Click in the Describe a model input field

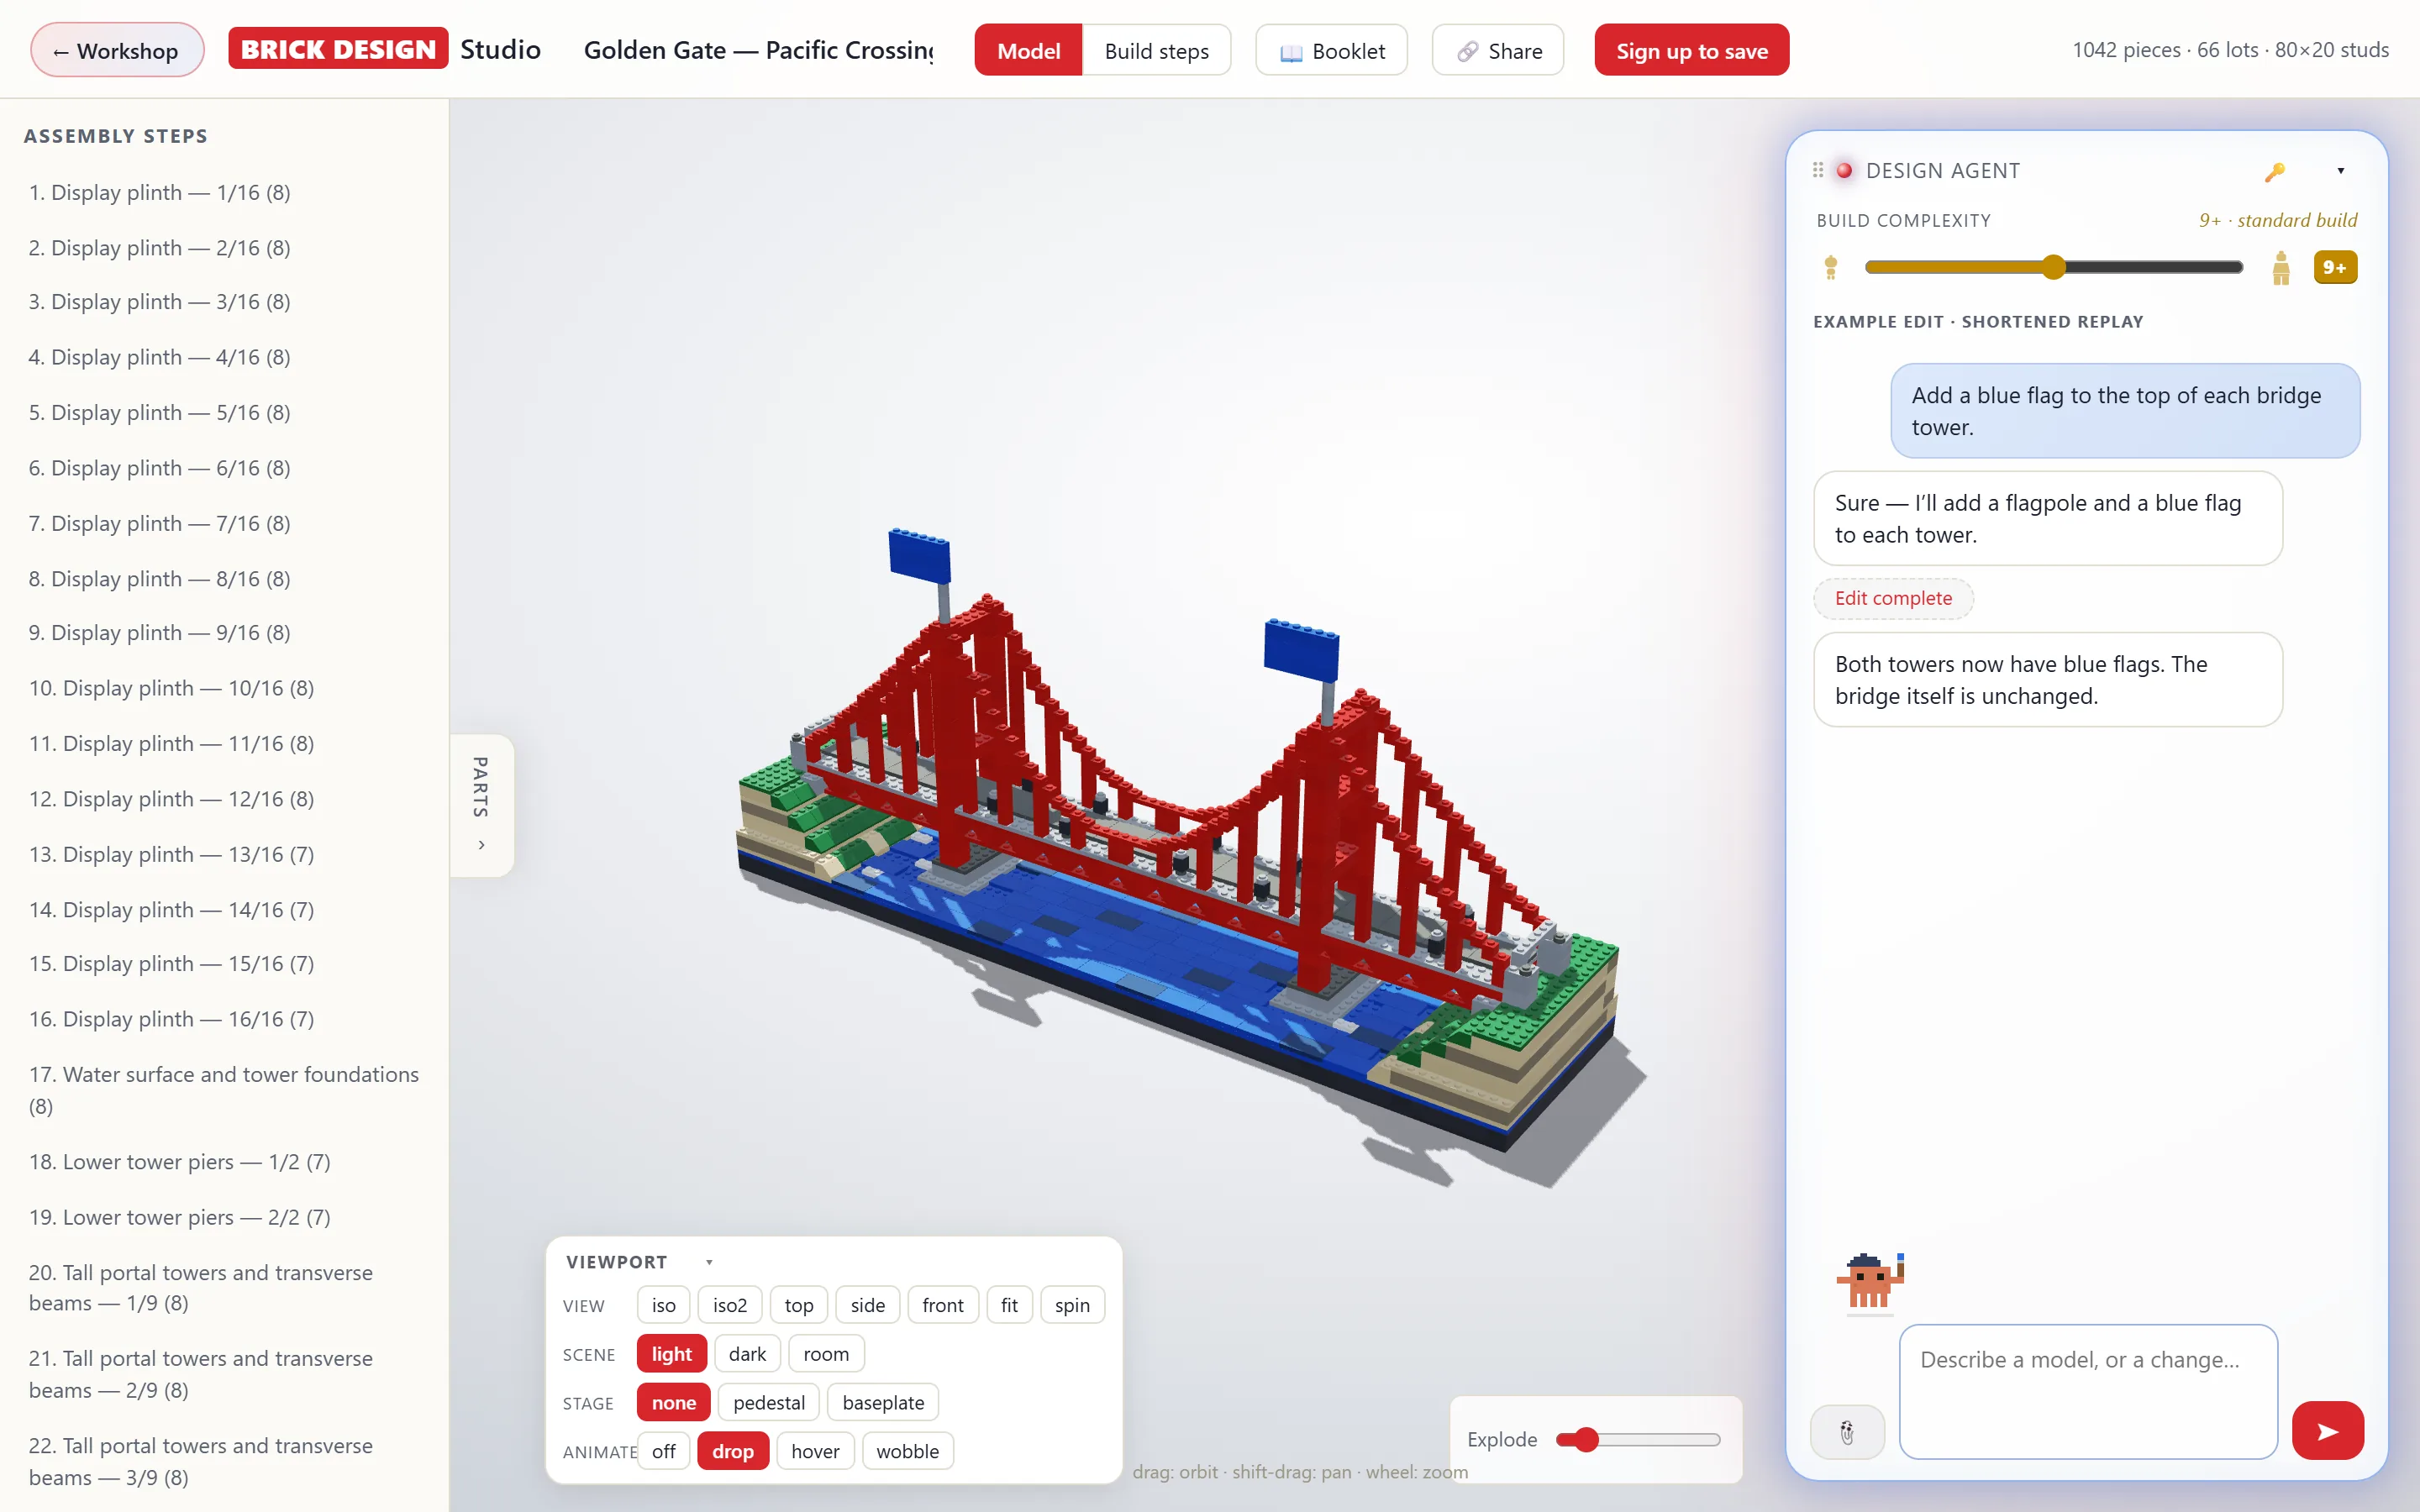pyautogui.click(x=2088, y=1391)
